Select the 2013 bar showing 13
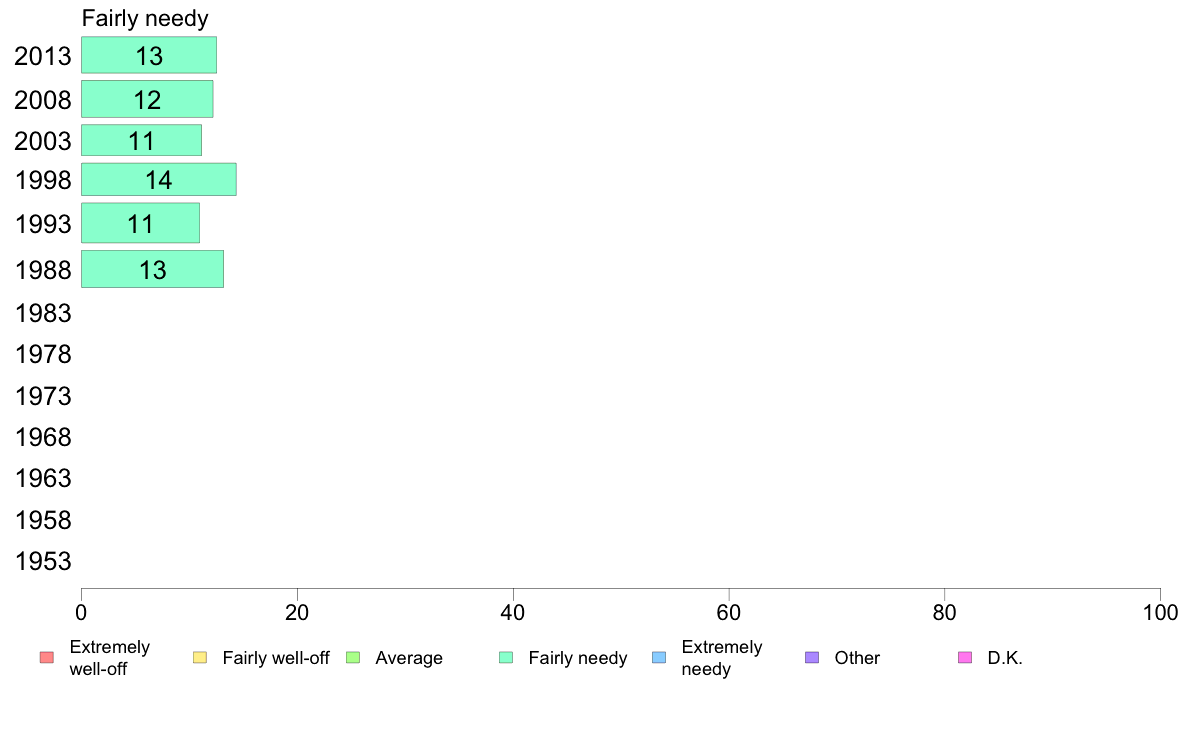The image size is (1188, 736). point(149,55)
